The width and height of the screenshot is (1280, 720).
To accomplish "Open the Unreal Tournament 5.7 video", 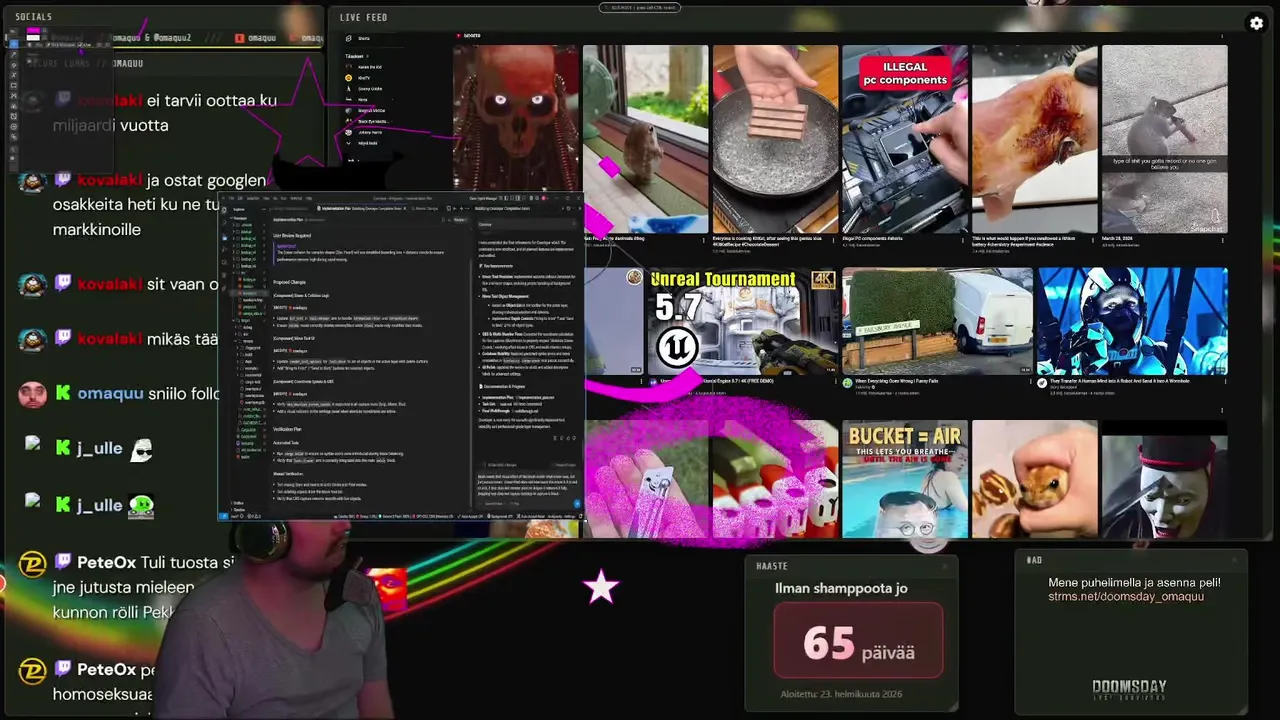I will pyautogui.click(x=742, y=321).
